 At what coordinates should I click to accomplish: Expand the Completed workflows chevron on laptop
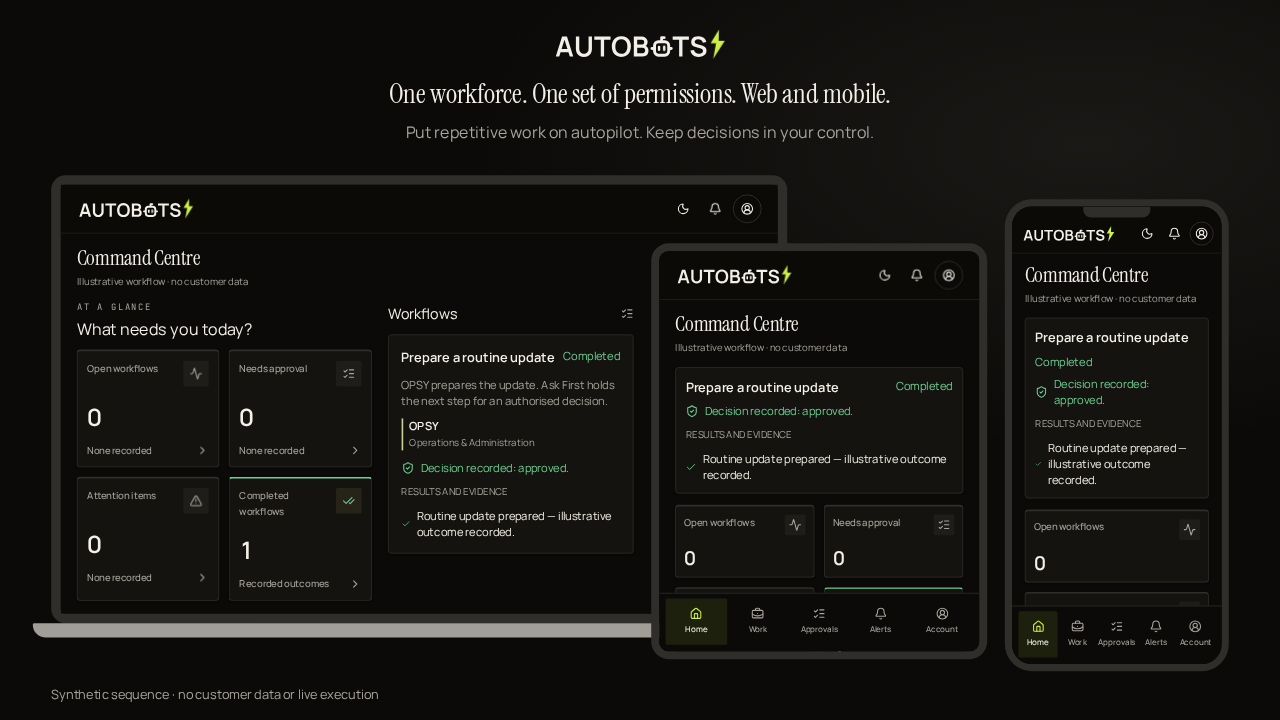[355, 584]
